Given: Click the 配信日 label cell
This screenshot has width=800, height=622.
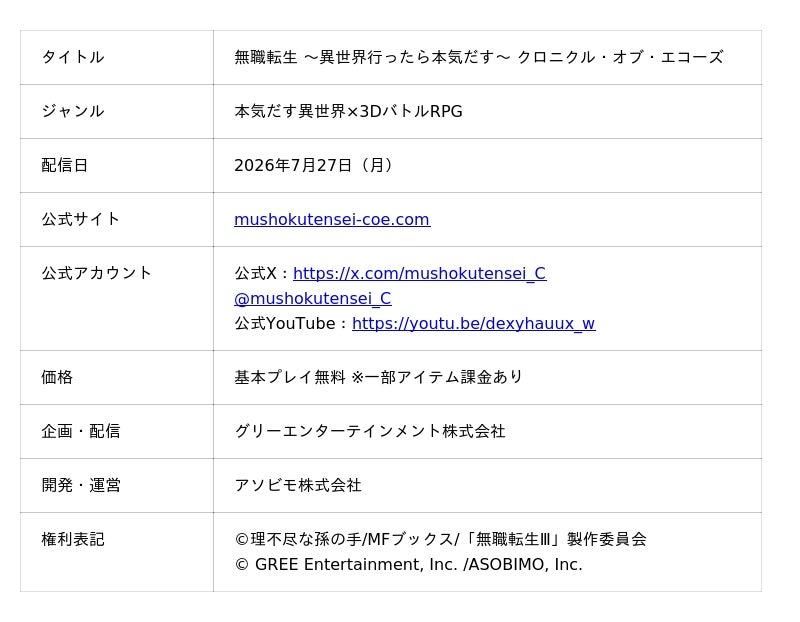Looking at the screenshot, I should pyautogui.click(x=117, y=165).
